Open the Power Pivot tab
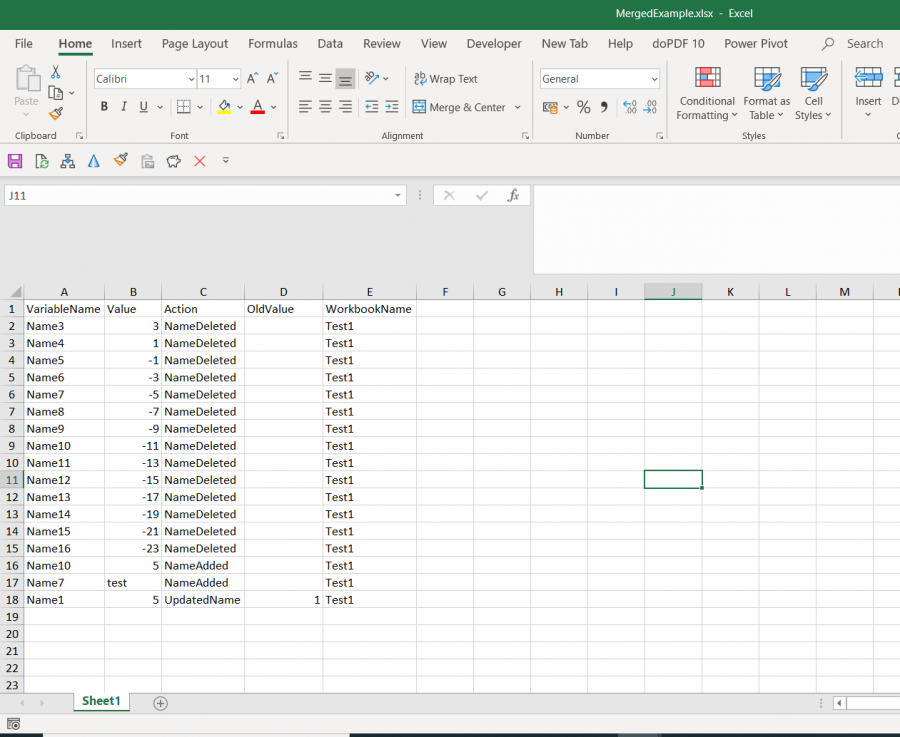Screen dimensions: 900x737 755,44
